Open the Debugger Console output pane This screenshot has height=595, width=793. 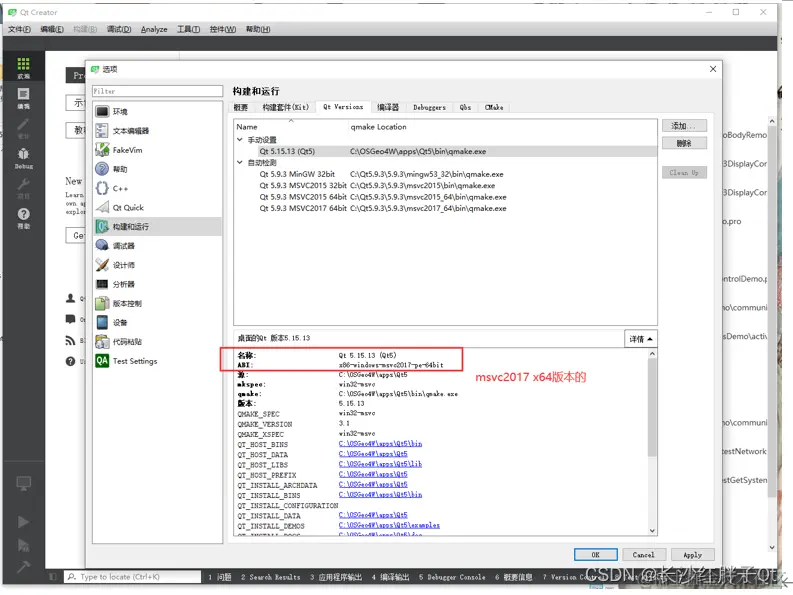452,577
